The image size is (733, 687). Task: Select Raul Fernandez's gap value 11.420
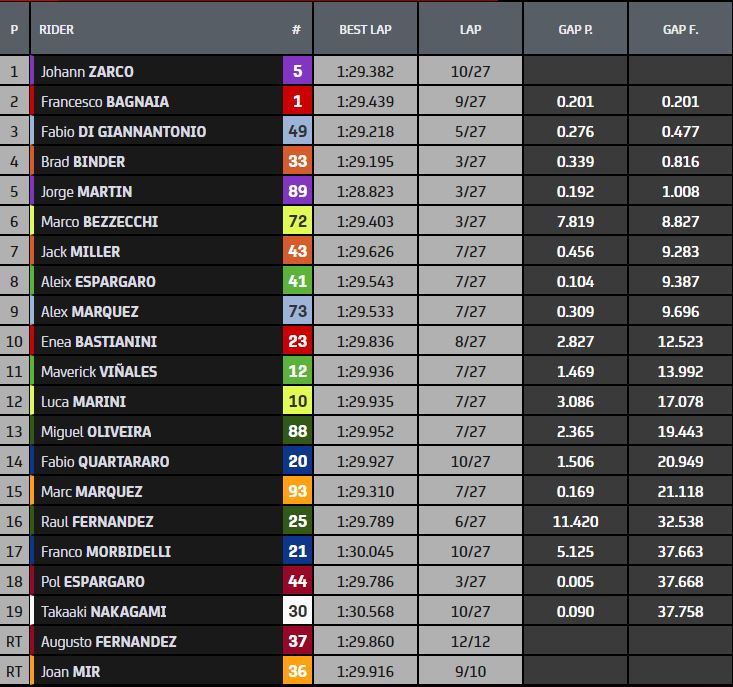pos(575,521)
